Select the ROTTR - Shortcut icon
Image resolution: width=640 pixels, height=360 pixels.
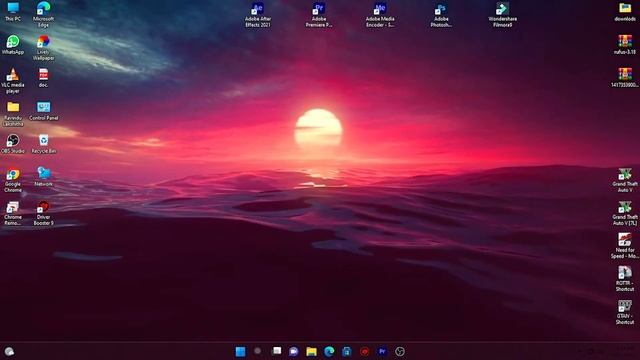(625, 279)
